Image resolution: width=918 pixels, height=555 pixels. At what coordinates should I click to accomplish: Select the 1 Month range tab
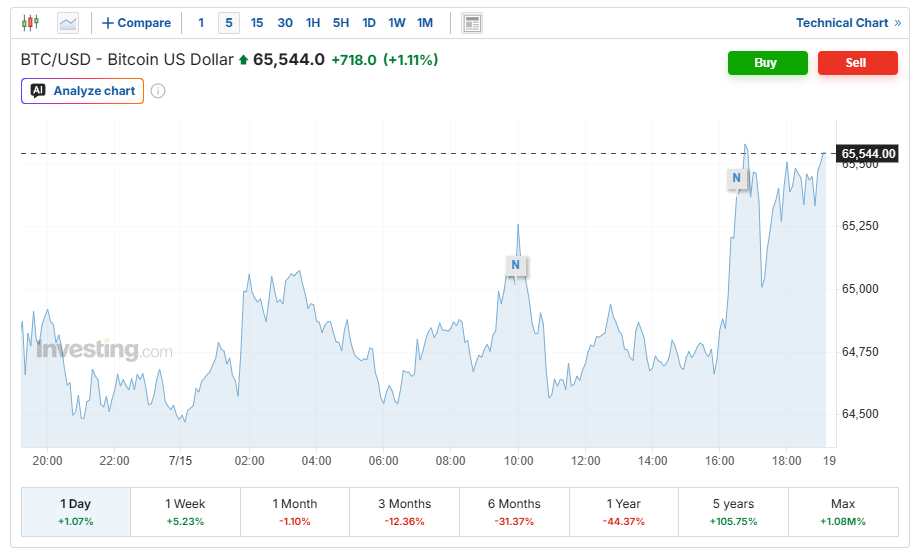[295, 512]
